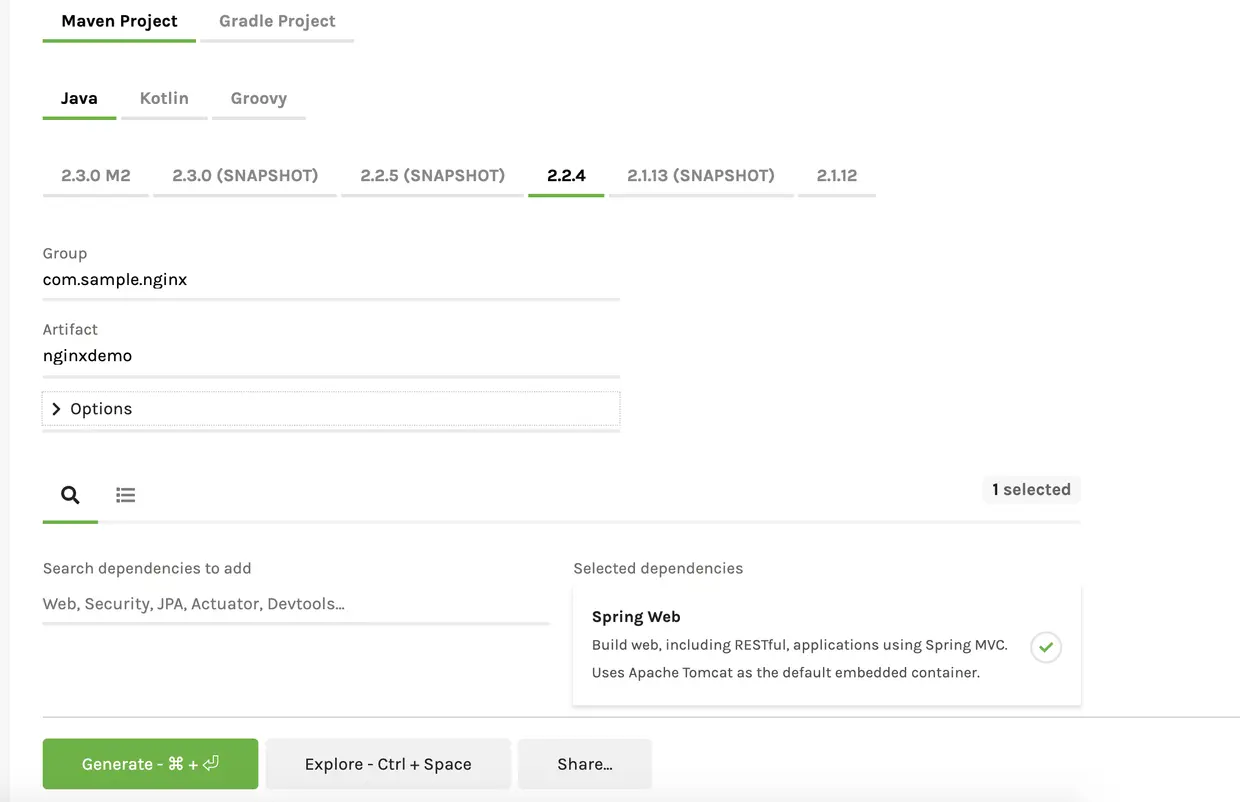
Task: Choose Java as the language
Action: (79, 98)
